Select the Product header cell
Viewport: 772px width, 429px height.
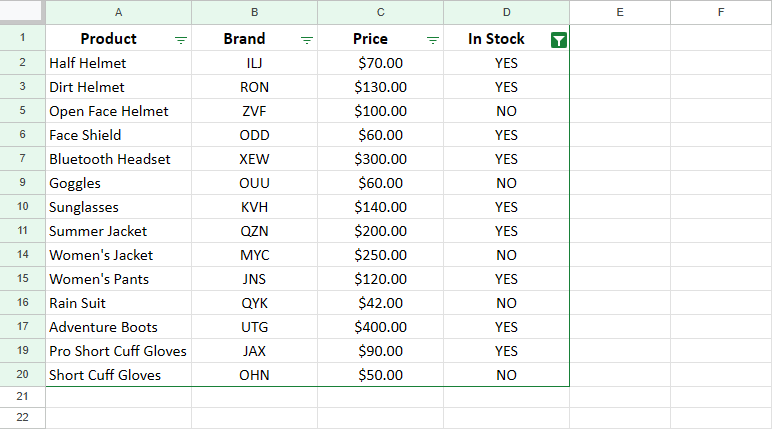(x=108, y=39)
